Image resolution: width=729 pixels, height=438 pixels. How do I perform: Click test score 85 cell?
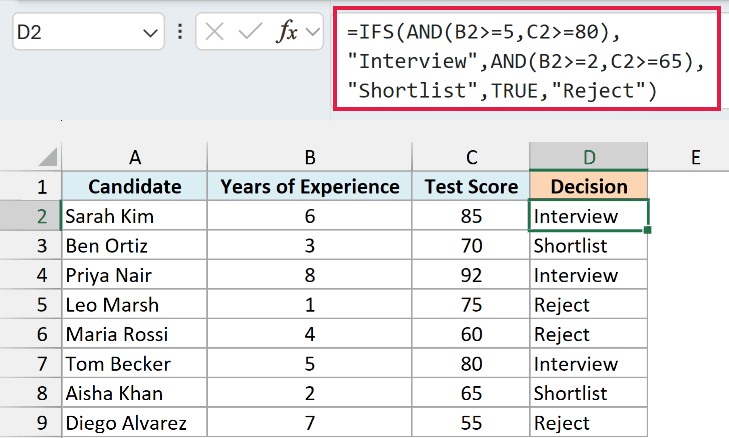click(471, 216)
